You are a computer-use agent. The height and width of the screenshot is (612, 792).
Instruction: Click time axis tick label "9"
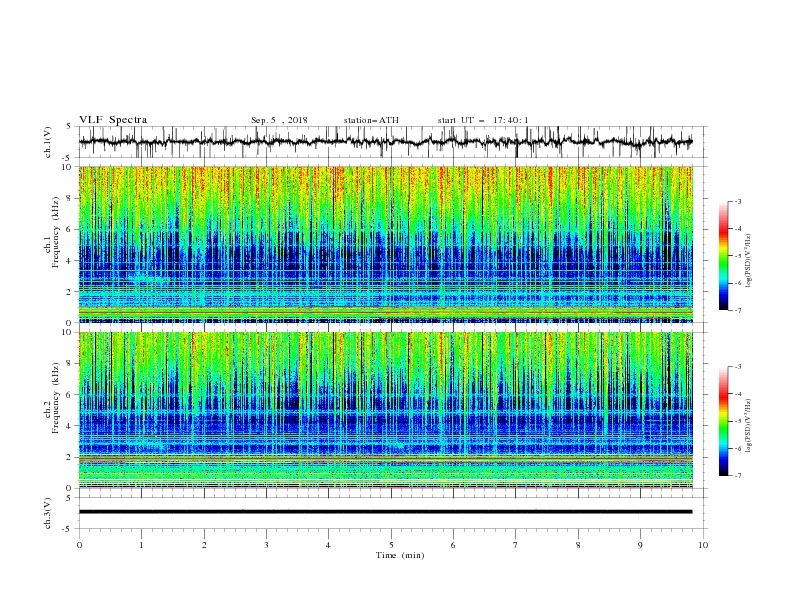(x=640, y=545)
